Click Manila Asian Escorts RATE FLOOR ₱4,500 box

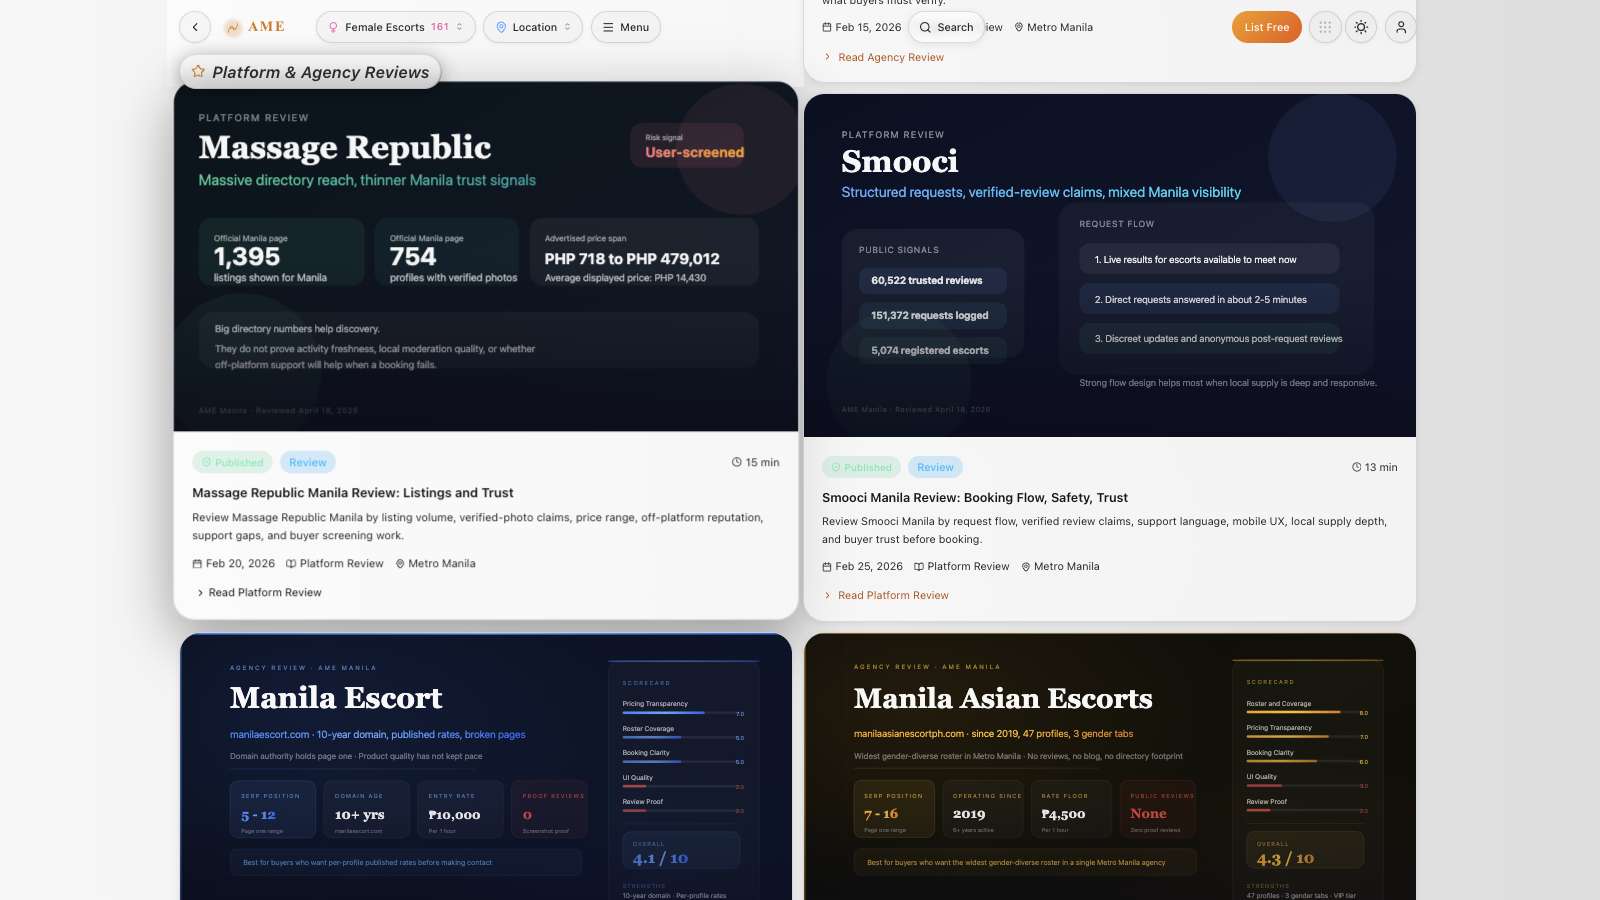[x=1071, y=809]
